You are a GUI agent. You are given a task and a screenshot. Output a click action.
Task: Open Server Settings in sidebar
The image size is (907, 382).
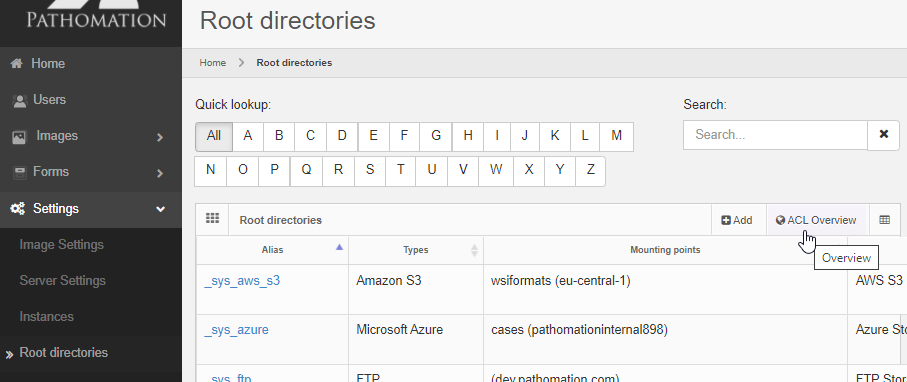[62, 281]
